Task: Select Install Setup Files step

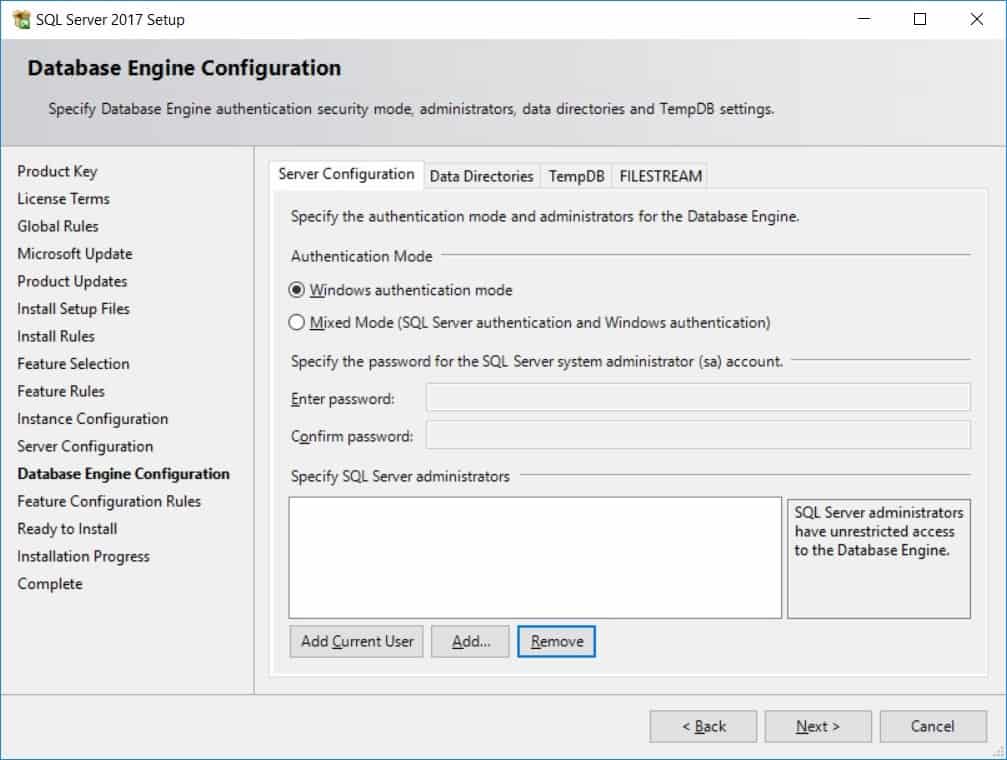Action: tap(74, 309)
